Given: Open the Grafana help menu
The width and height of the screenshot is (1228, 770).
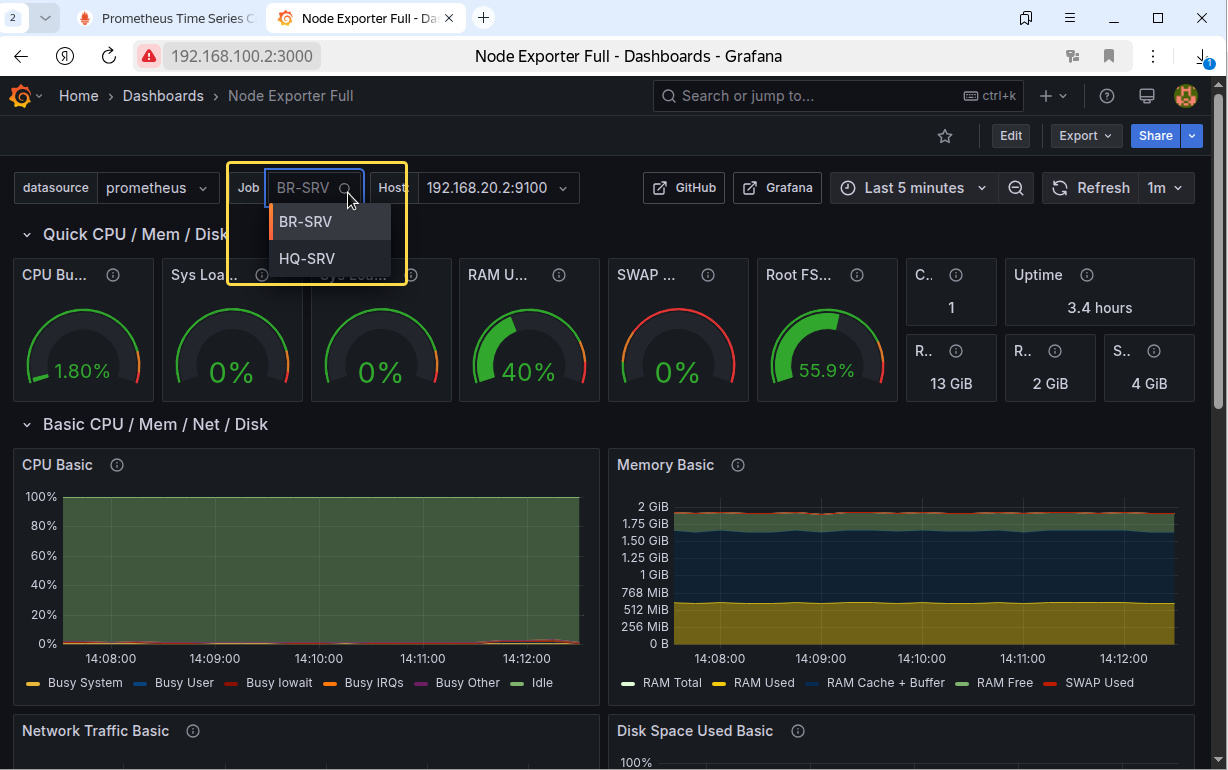Looking at the screenshot, I should tap(1107, 96).
